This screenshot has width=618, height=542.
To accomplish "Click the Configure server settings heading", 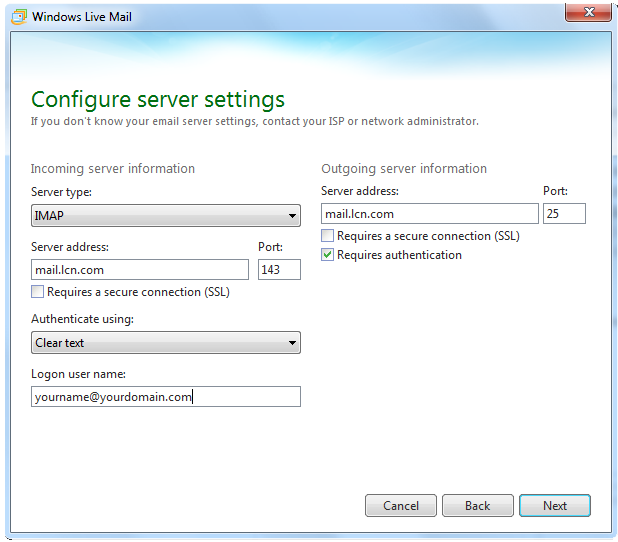I will point(158,100).
